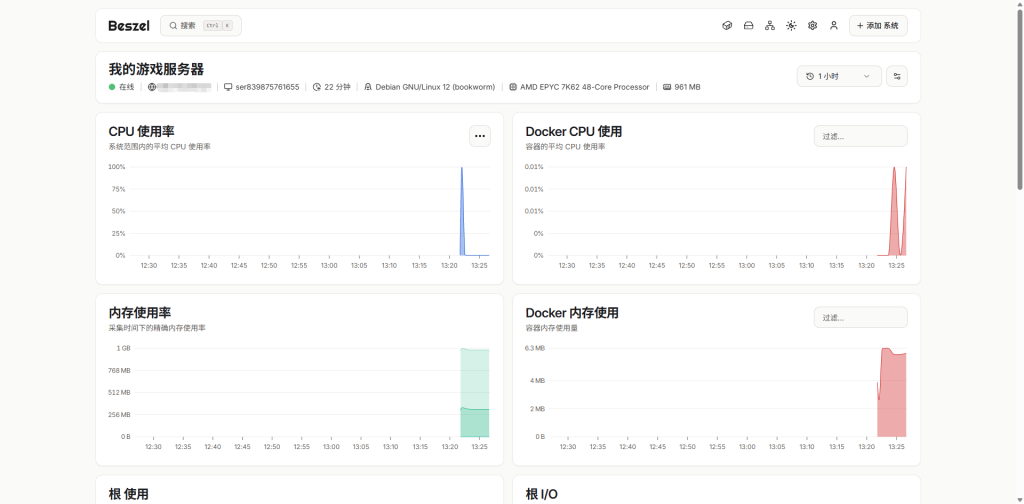Image resolution: width=1024 pixels, height=504 pixels.
Task: Click the Docker CPU 使用 chart heading
Action: click(x=574, y=131)
